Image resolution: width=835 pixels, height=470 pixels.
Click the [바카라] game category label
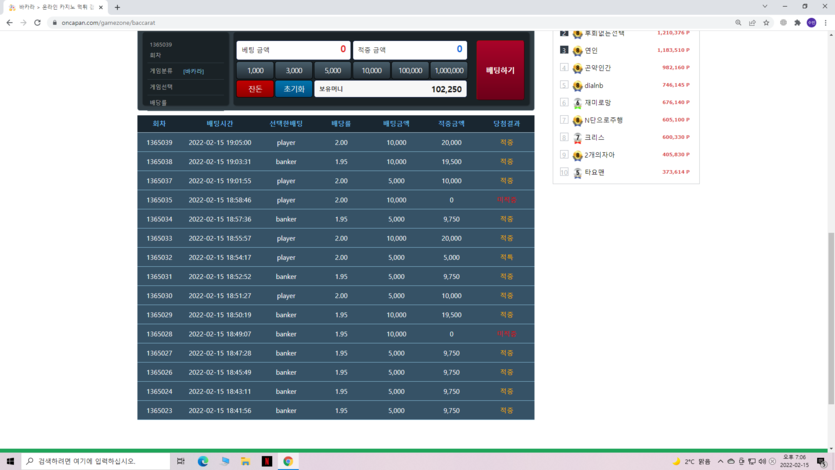point(193,71)
